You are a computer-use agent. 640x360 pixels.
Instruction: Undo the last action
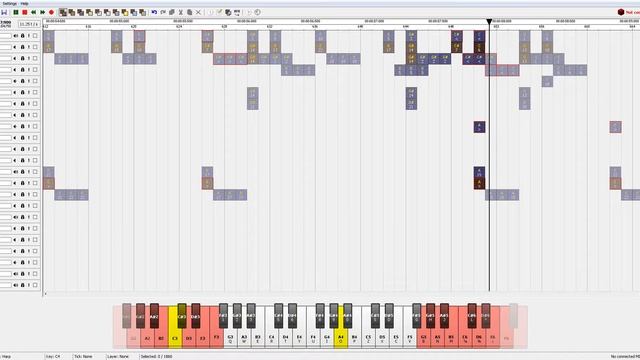click(154, 12)
